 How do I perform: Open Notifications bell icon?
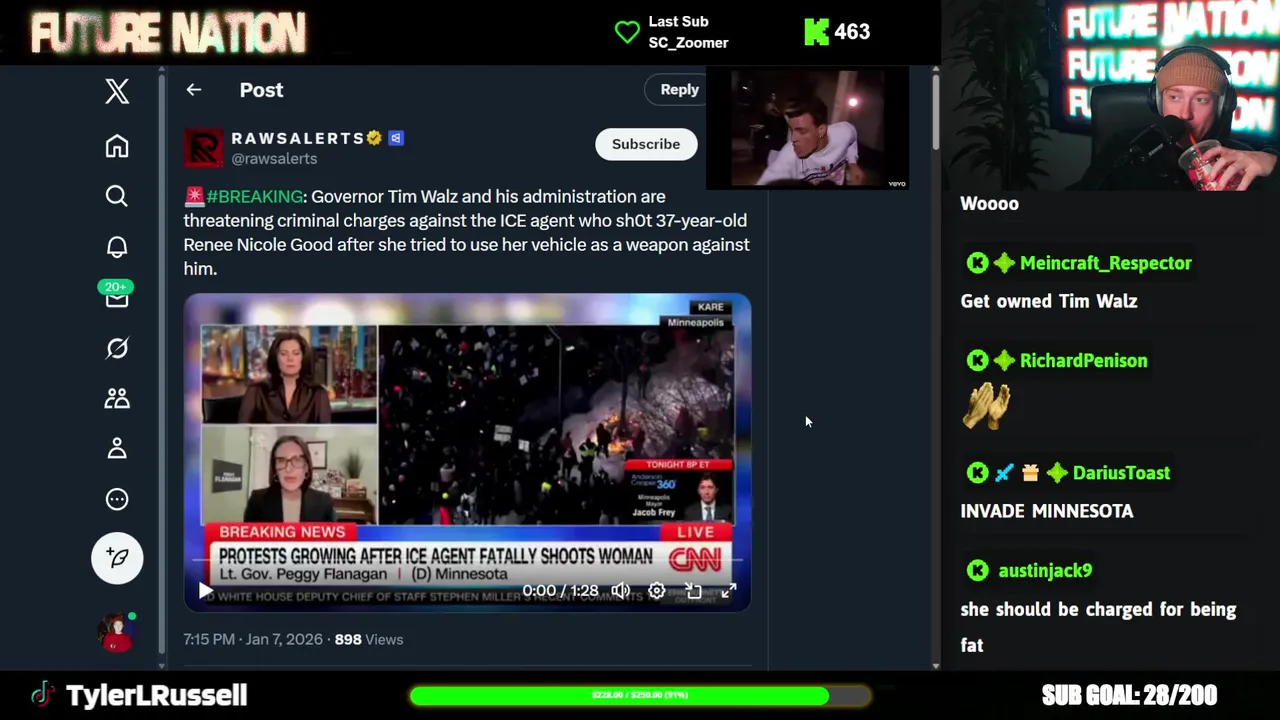pos(117,246)
